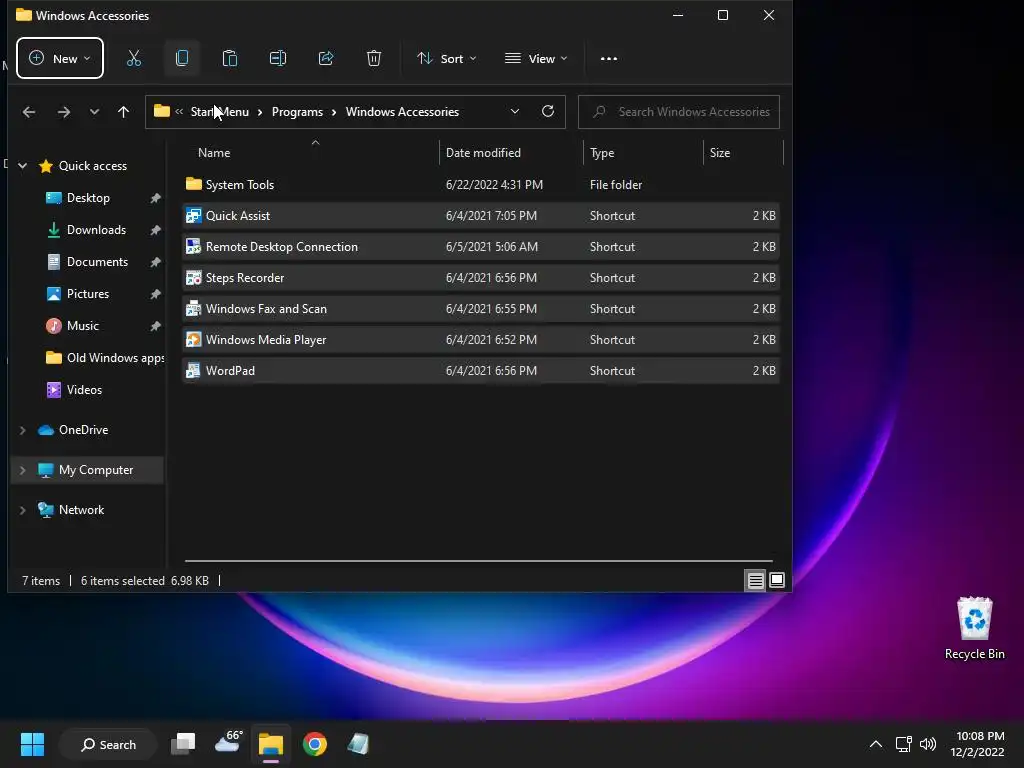1024x768 pixels.
Task: Click the horizontal scrollbar in file list
Action: tap(478, 560)
